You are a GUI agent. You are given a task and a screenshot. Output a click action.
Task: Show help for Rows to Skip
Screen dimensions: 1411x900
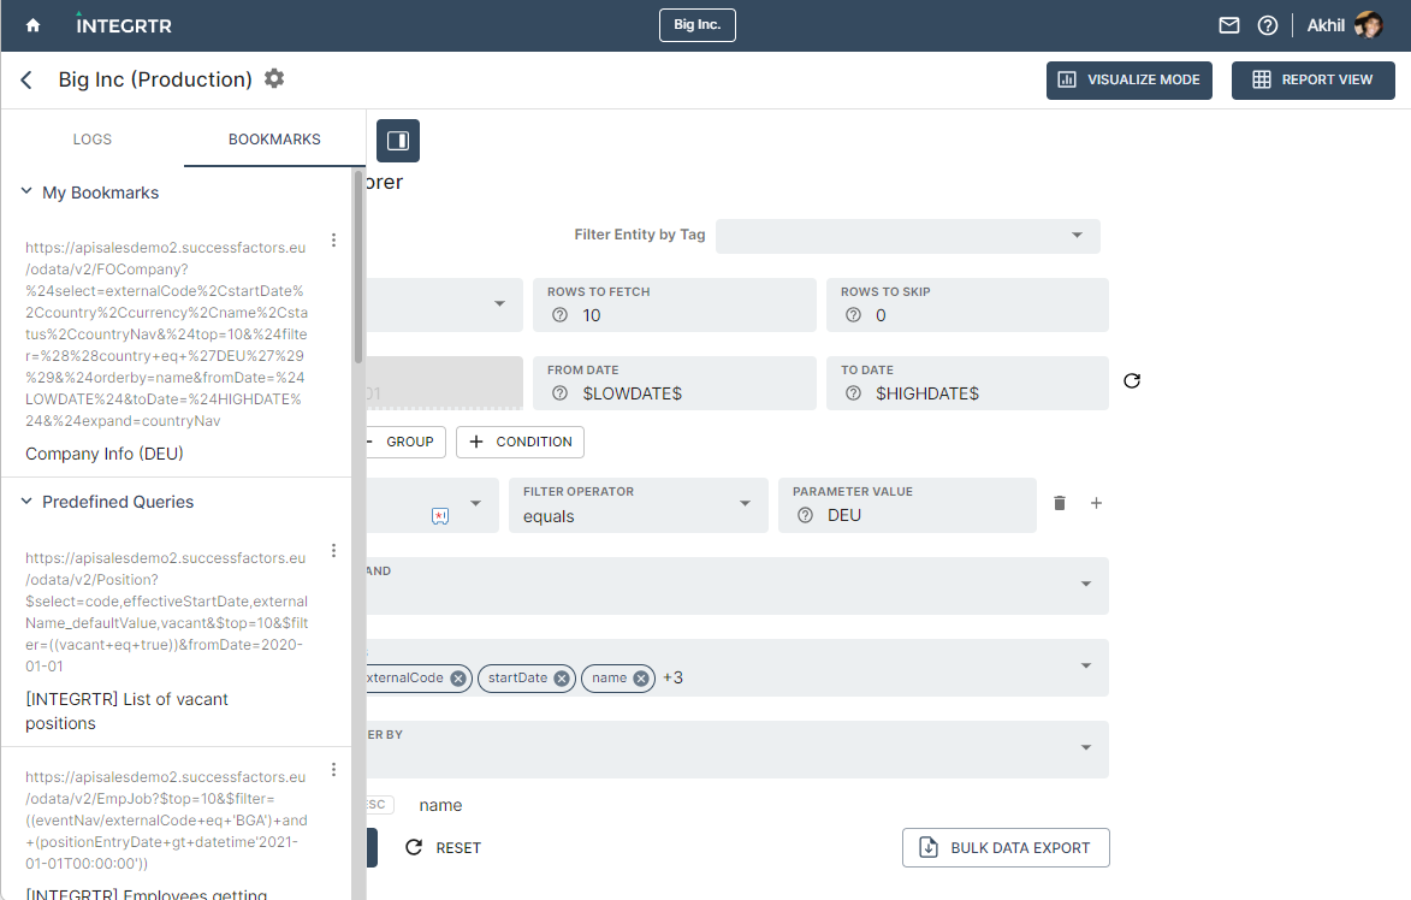[853, 315]
